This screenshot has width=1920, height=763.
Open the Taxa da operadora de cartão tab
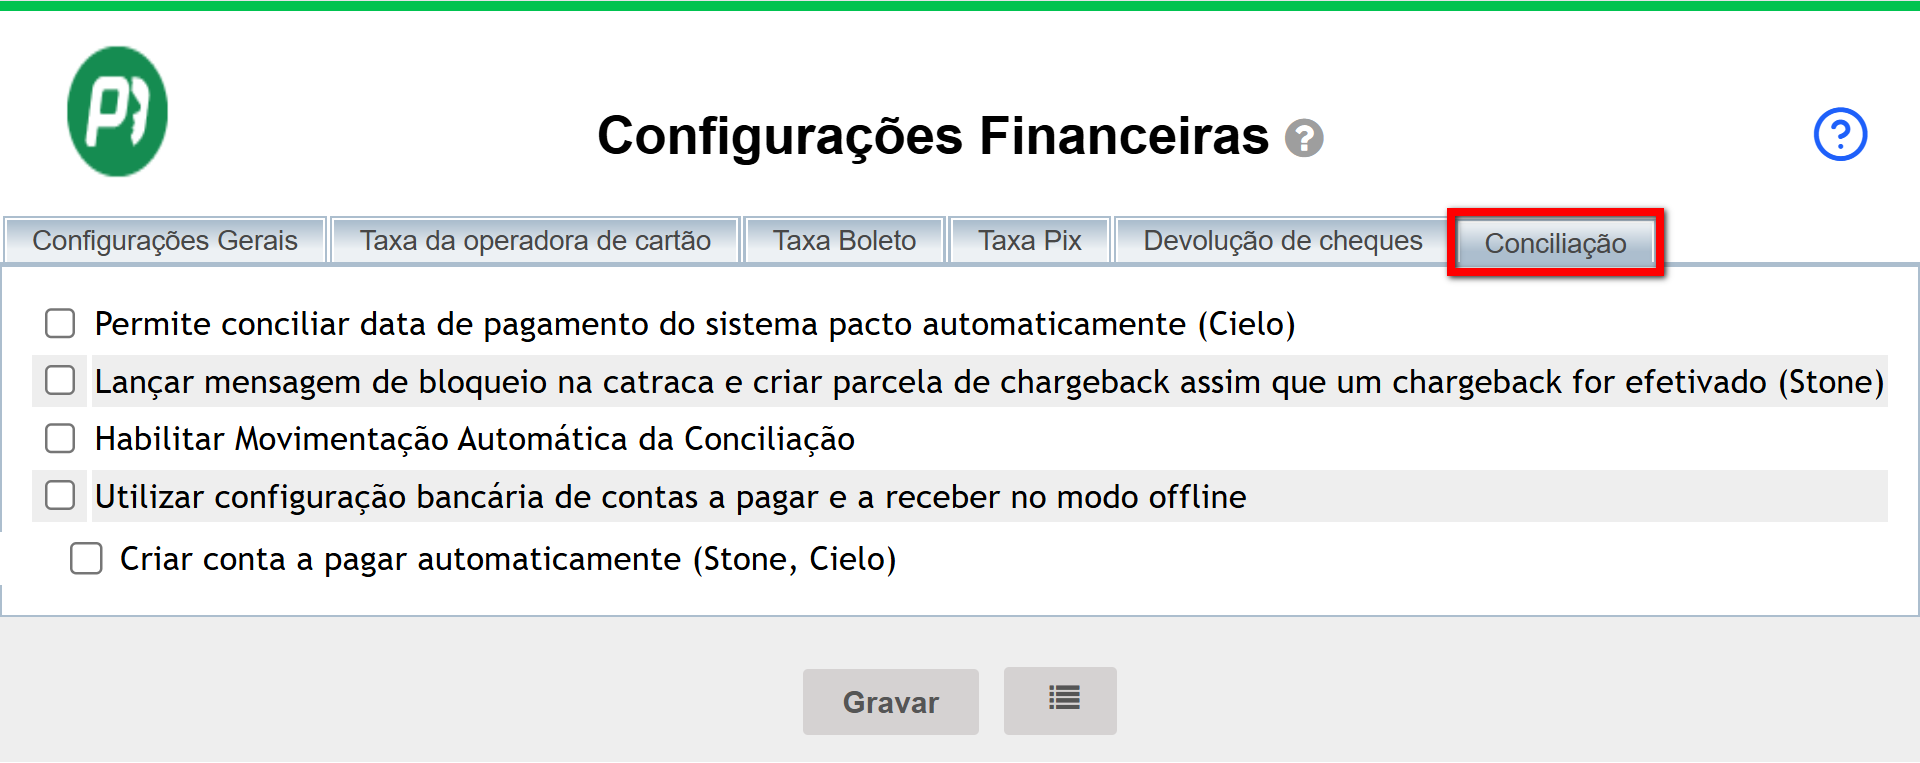click(535, 241)
